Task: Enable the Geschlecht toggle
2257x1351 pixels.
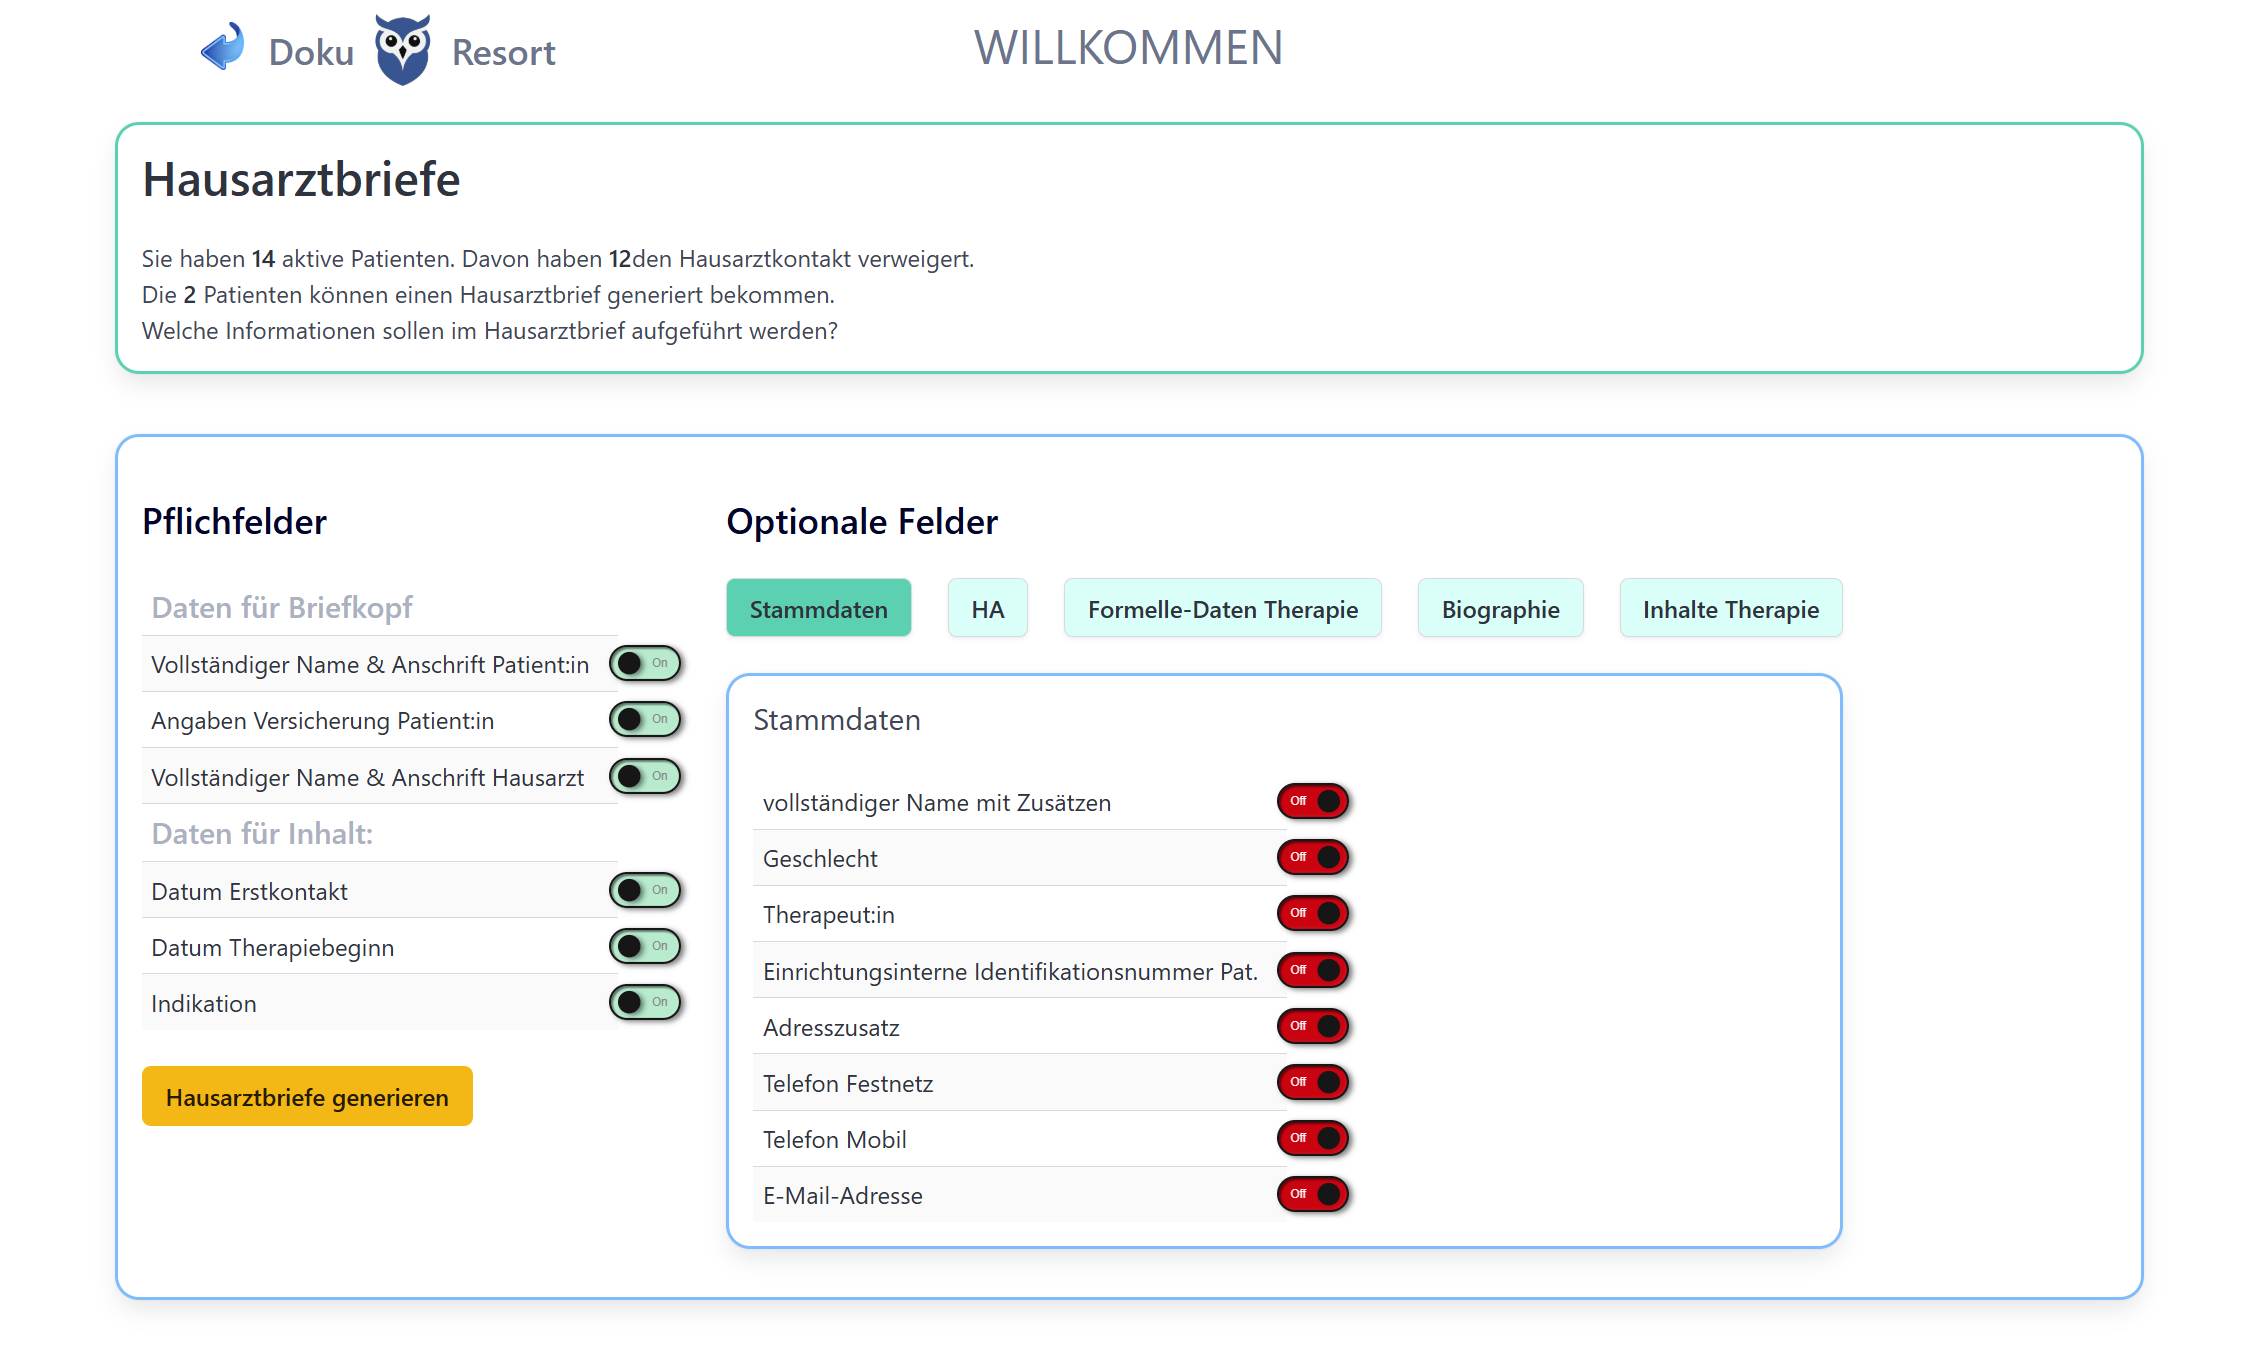Action: coord(1313,857)
